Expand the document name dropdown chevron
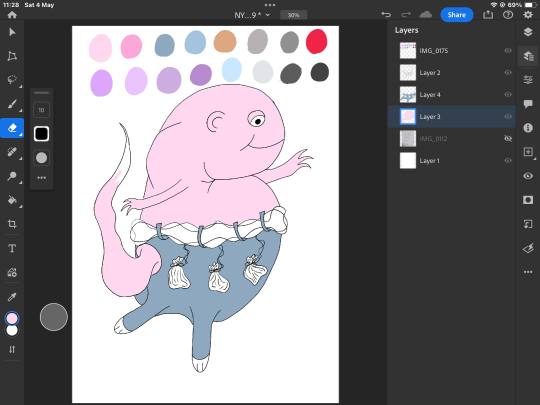 click(268, 15)
